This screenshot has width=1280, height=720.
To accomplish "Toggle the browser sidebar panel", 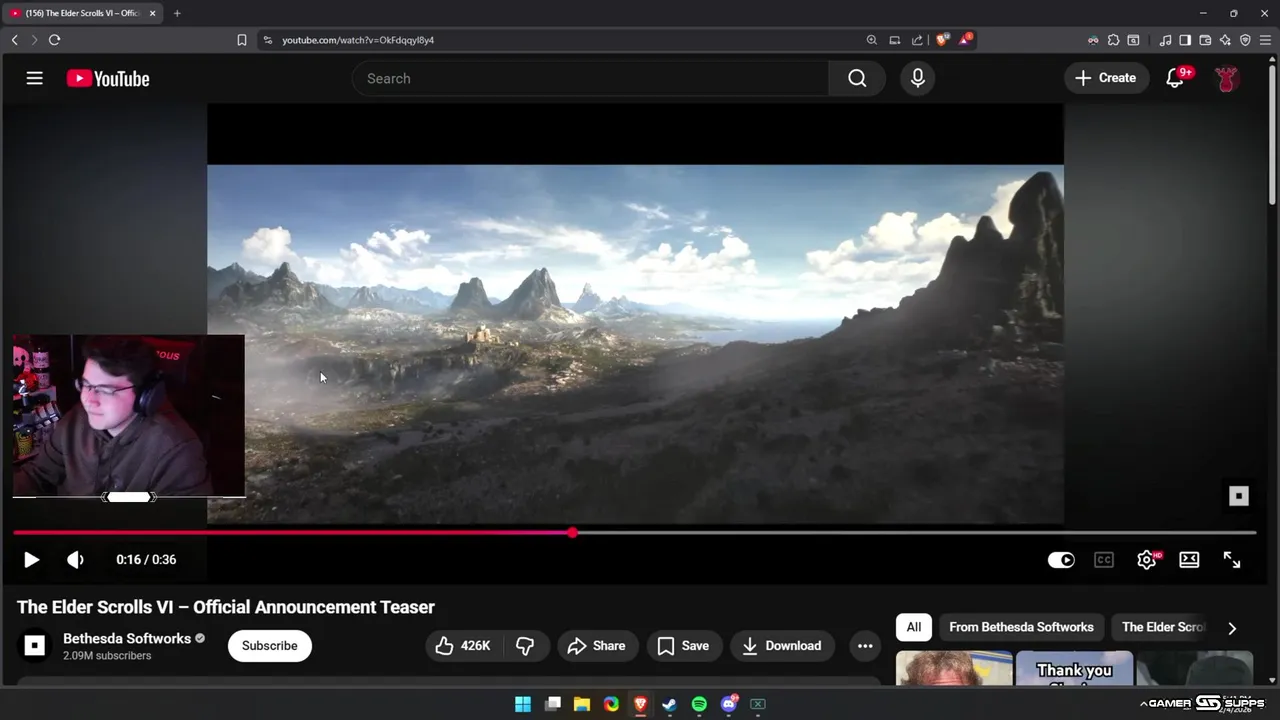I will [1185, 40].
